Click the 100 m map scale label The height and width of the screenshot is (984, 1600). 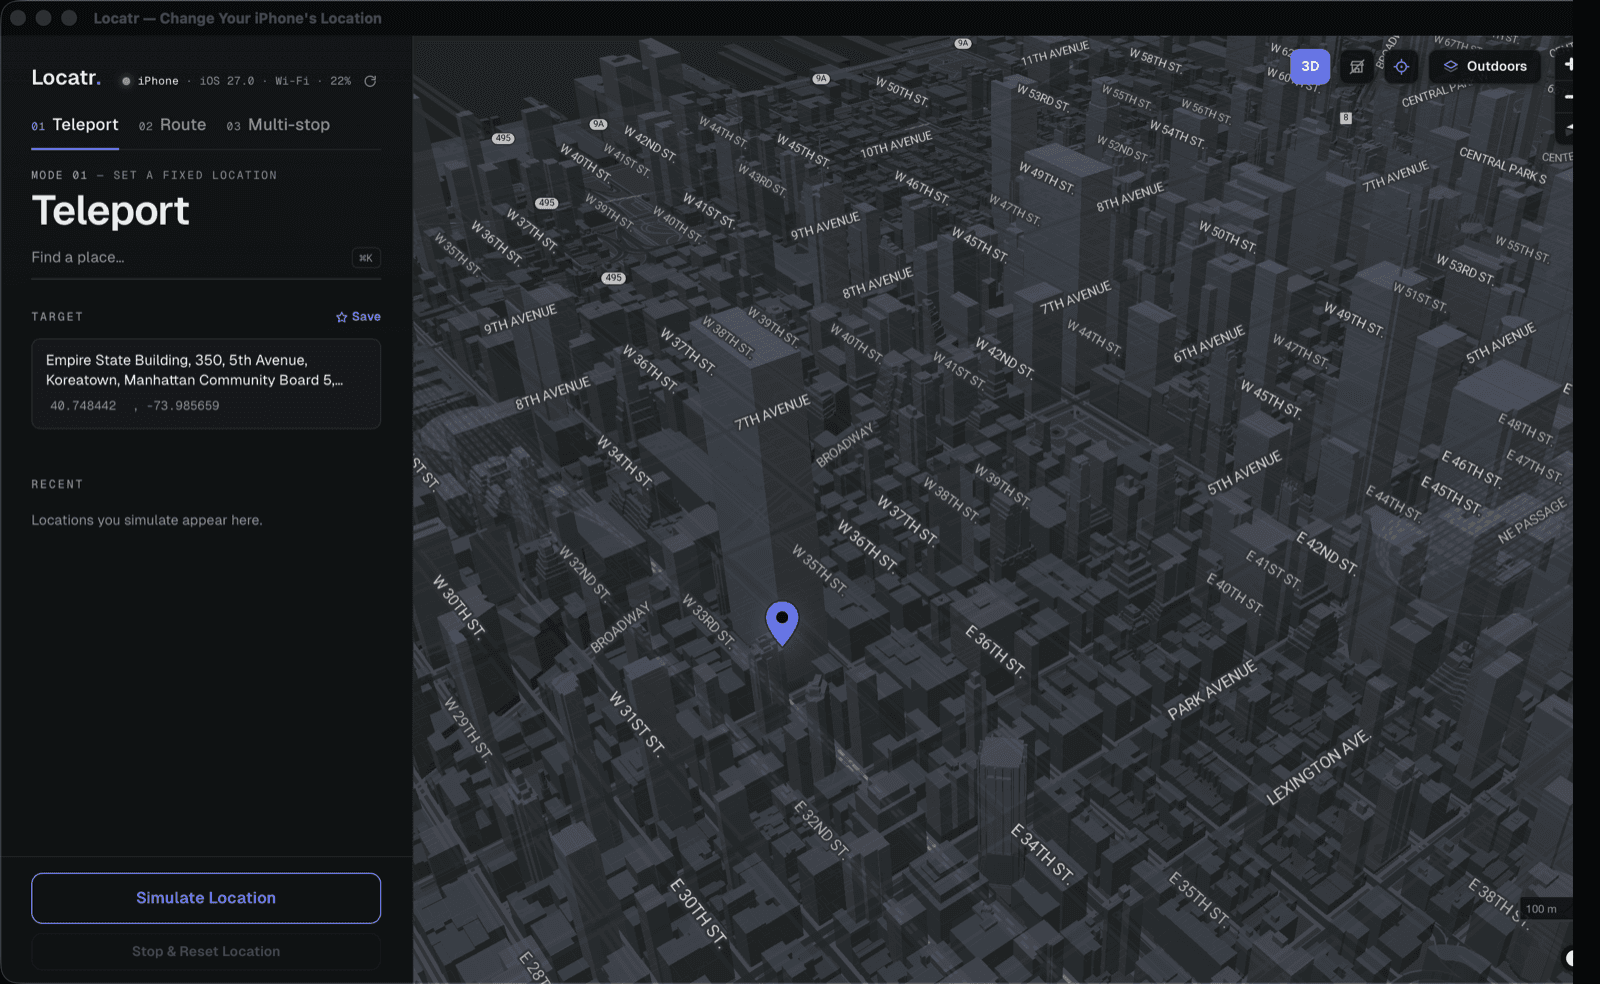pos(1541,909)
